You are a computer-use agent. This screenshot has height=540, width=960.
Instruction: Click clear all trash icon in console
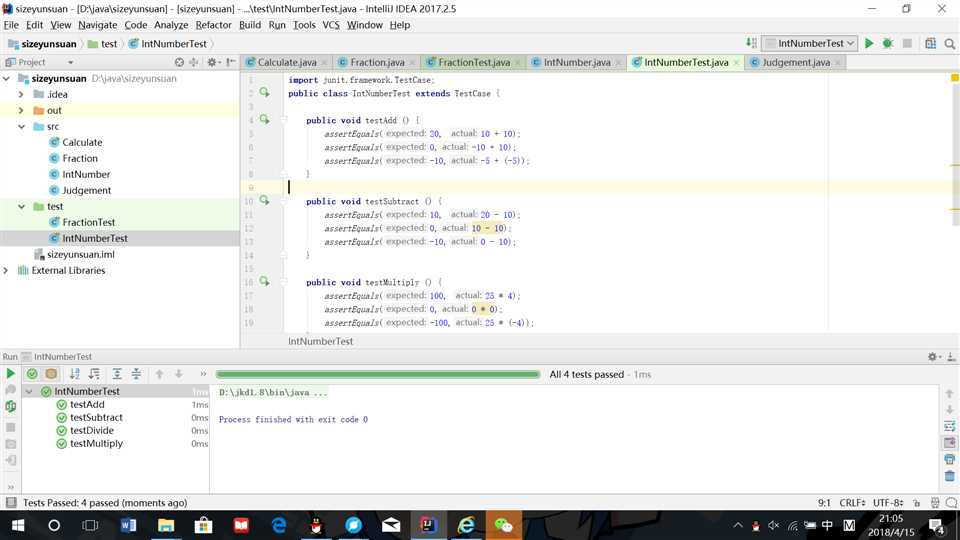point(950,476)
